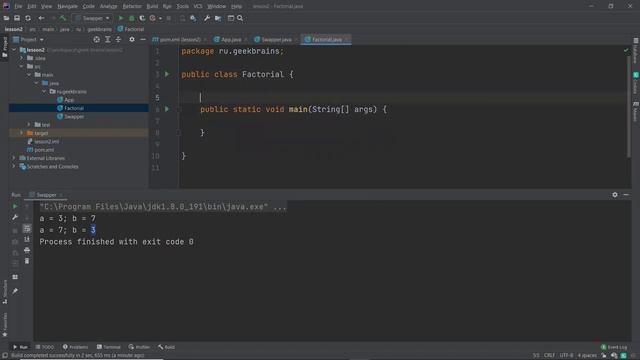The image size is (640, 360).
Task: Open the VCS menu
Action: click(198, 6)
